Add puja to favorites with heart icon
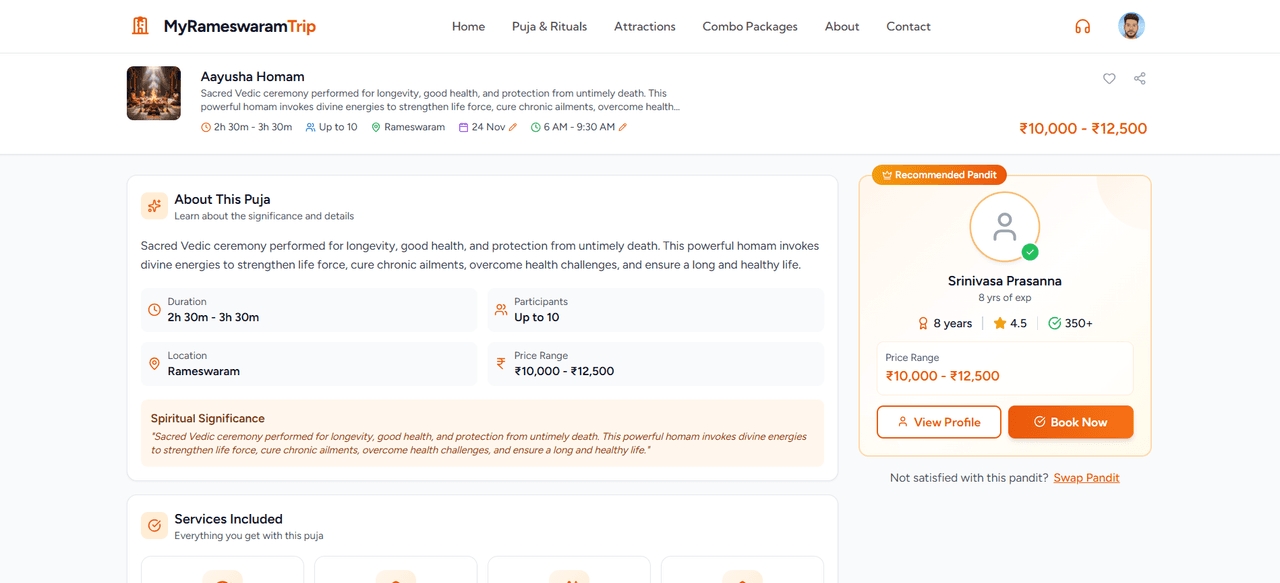 (1109, 78)
